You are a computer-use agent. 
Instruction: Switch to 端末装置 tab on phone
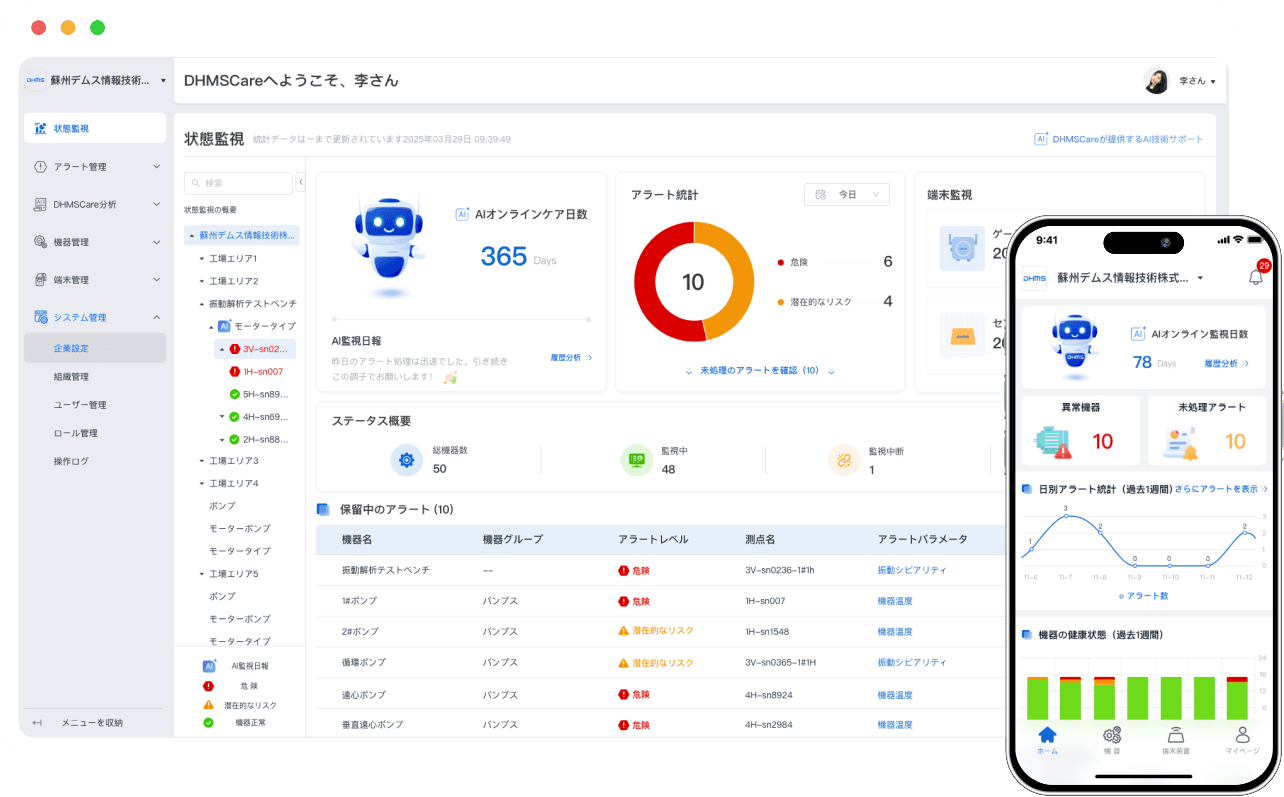tap(1175, 740)
